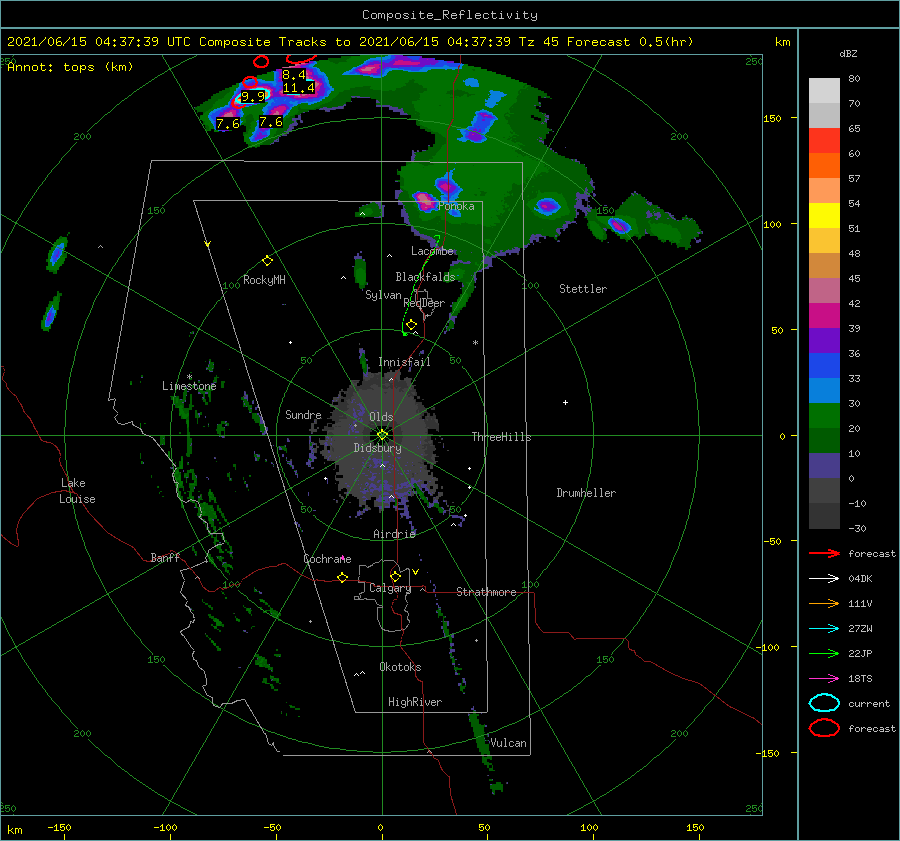Click the HighRiver city label
The image size is (900, 841).
point(415,702)
